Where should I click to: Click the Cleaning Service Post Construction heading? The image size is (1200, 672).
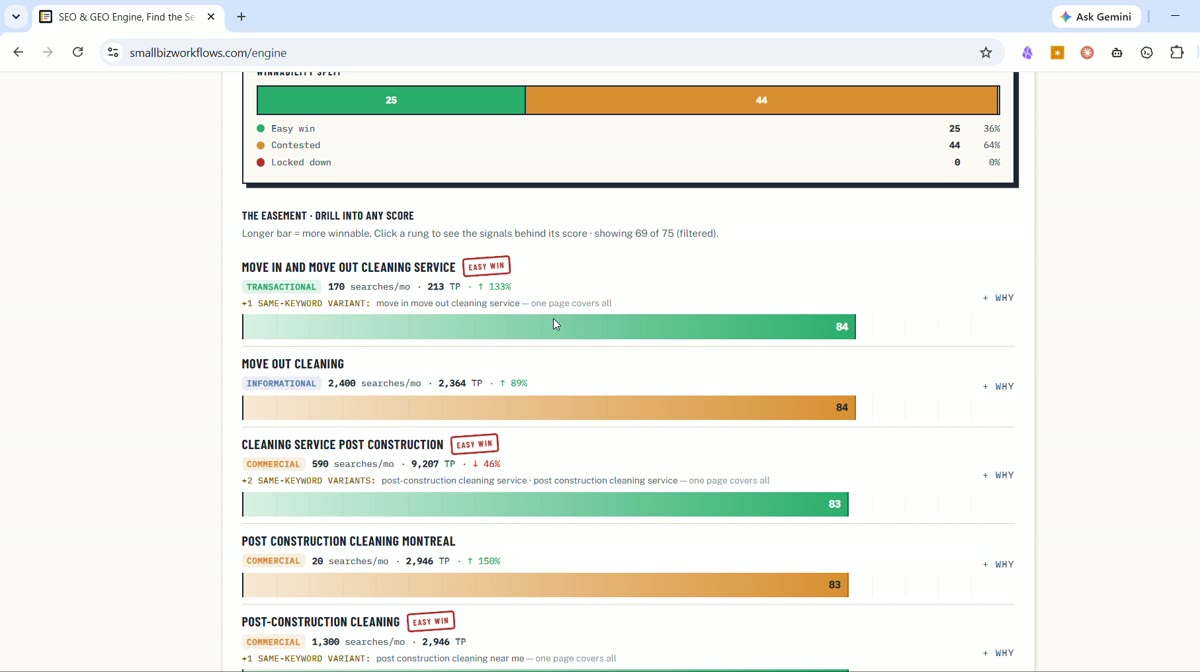pos(342,445)
